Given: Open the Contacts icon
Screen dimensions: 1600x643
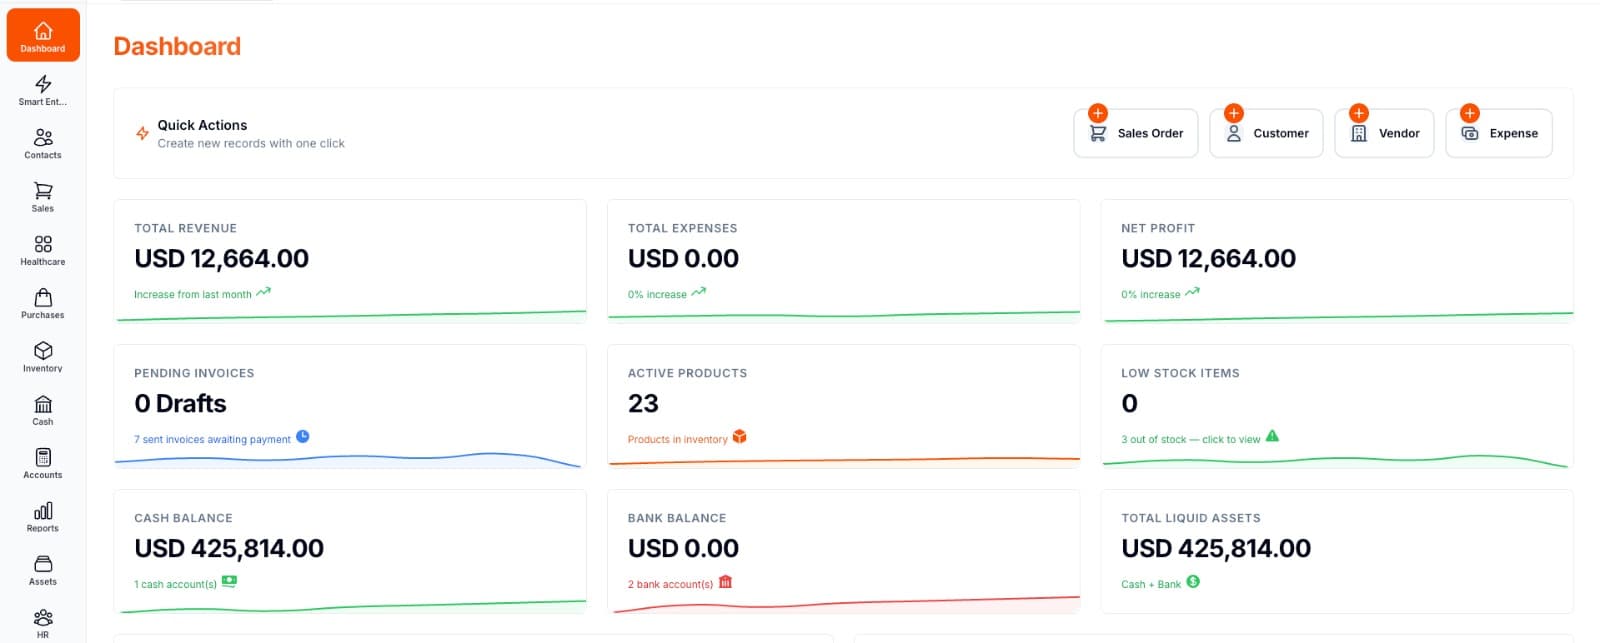Looking at the screenshot, I should tap(42, 137).
